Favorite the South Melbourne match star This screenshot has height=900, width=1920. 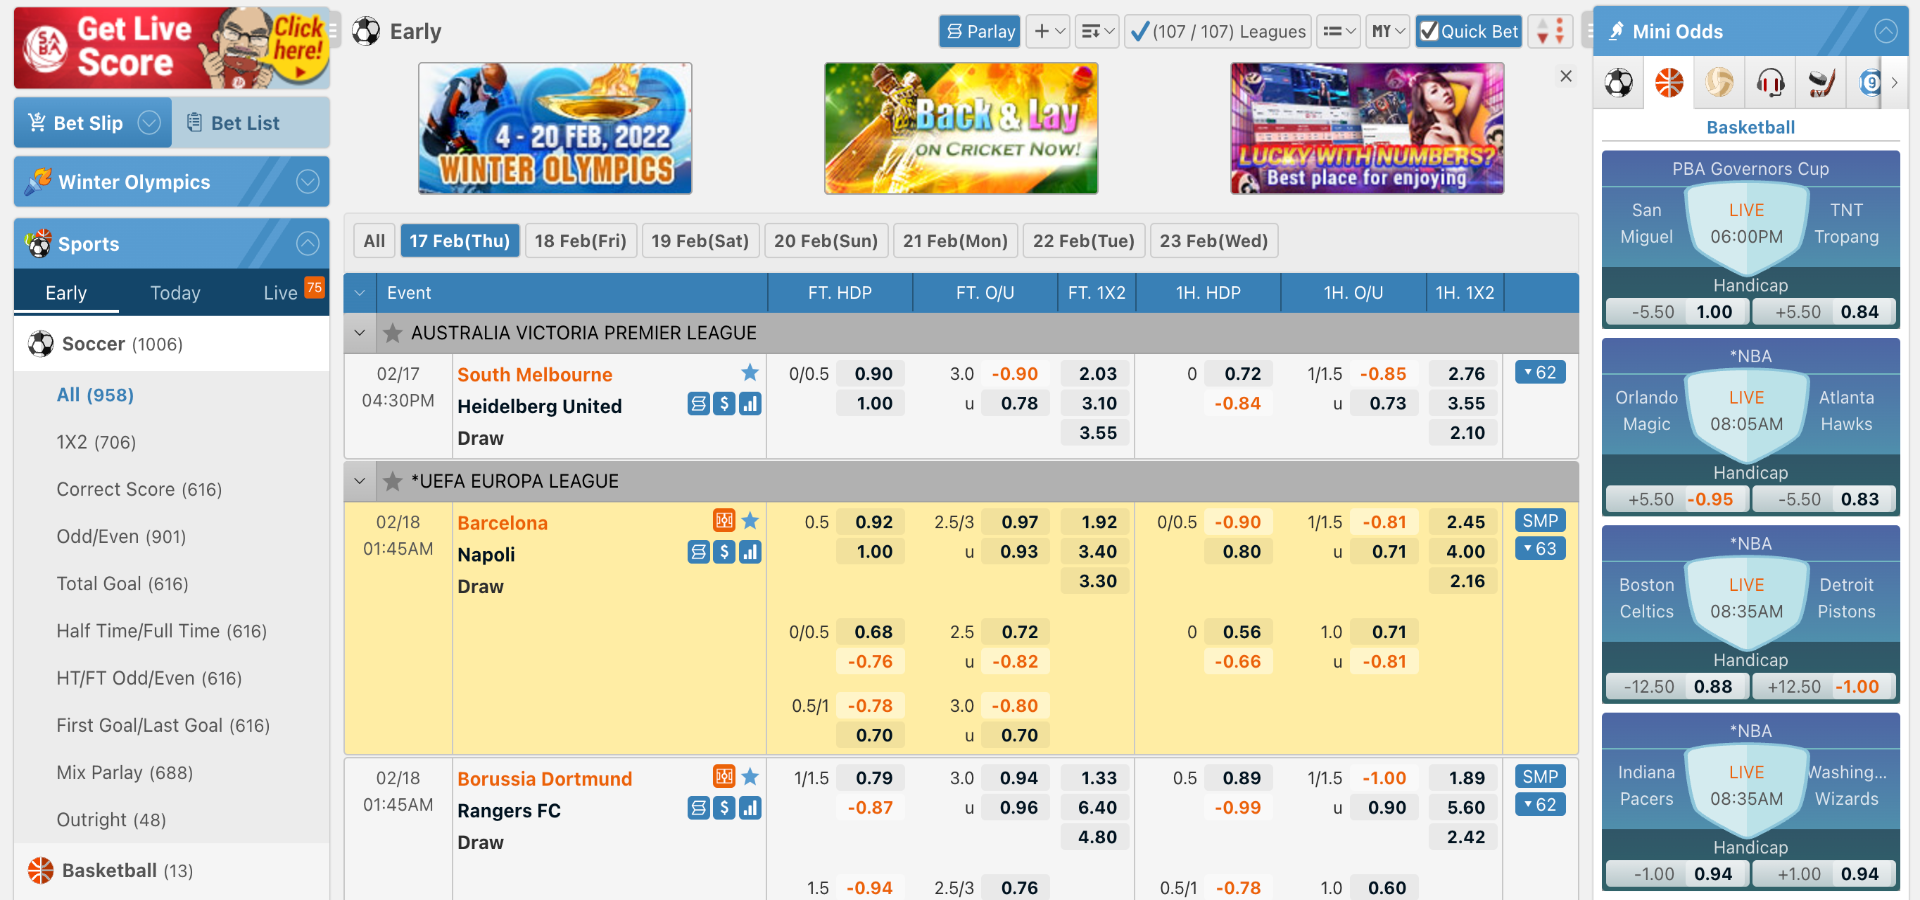coord(750,373)
